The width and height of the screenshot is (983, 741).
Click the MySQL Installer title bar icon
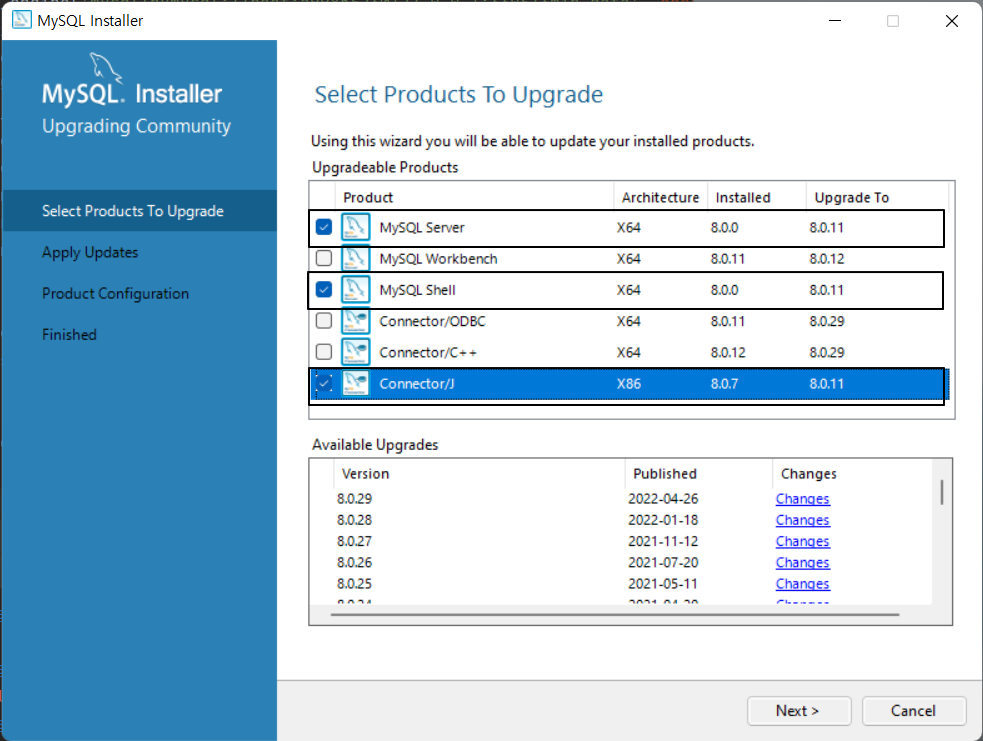22,20
